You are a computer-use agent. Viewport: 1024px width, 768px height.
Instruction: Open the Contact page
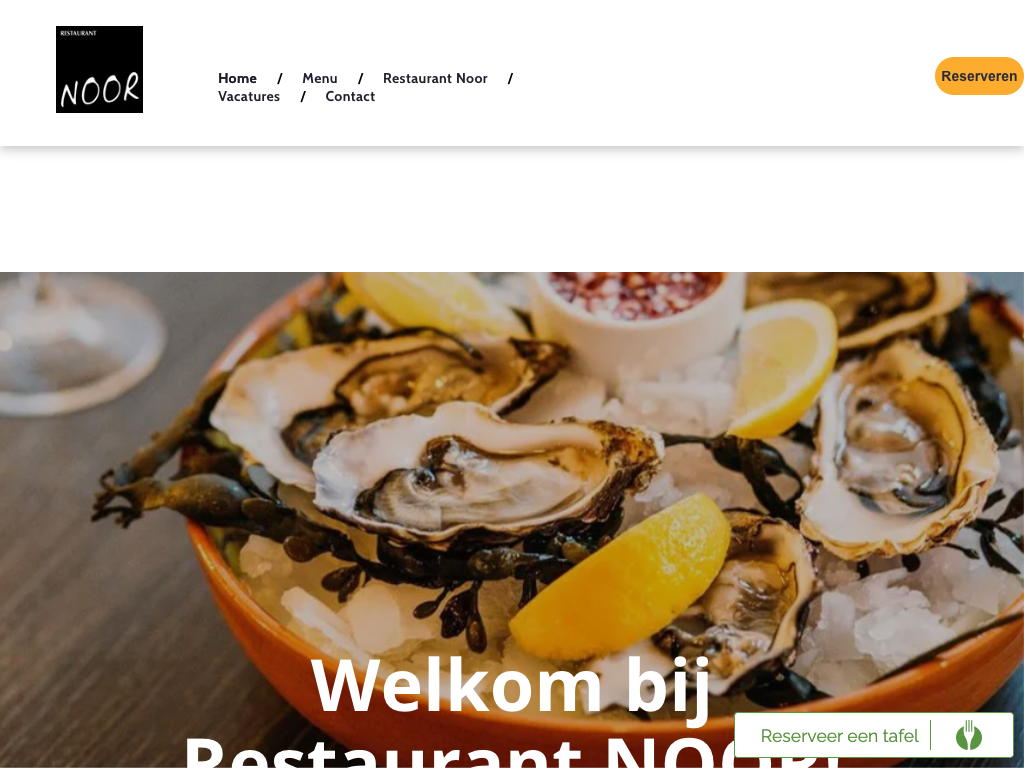[x=350, y=97]
